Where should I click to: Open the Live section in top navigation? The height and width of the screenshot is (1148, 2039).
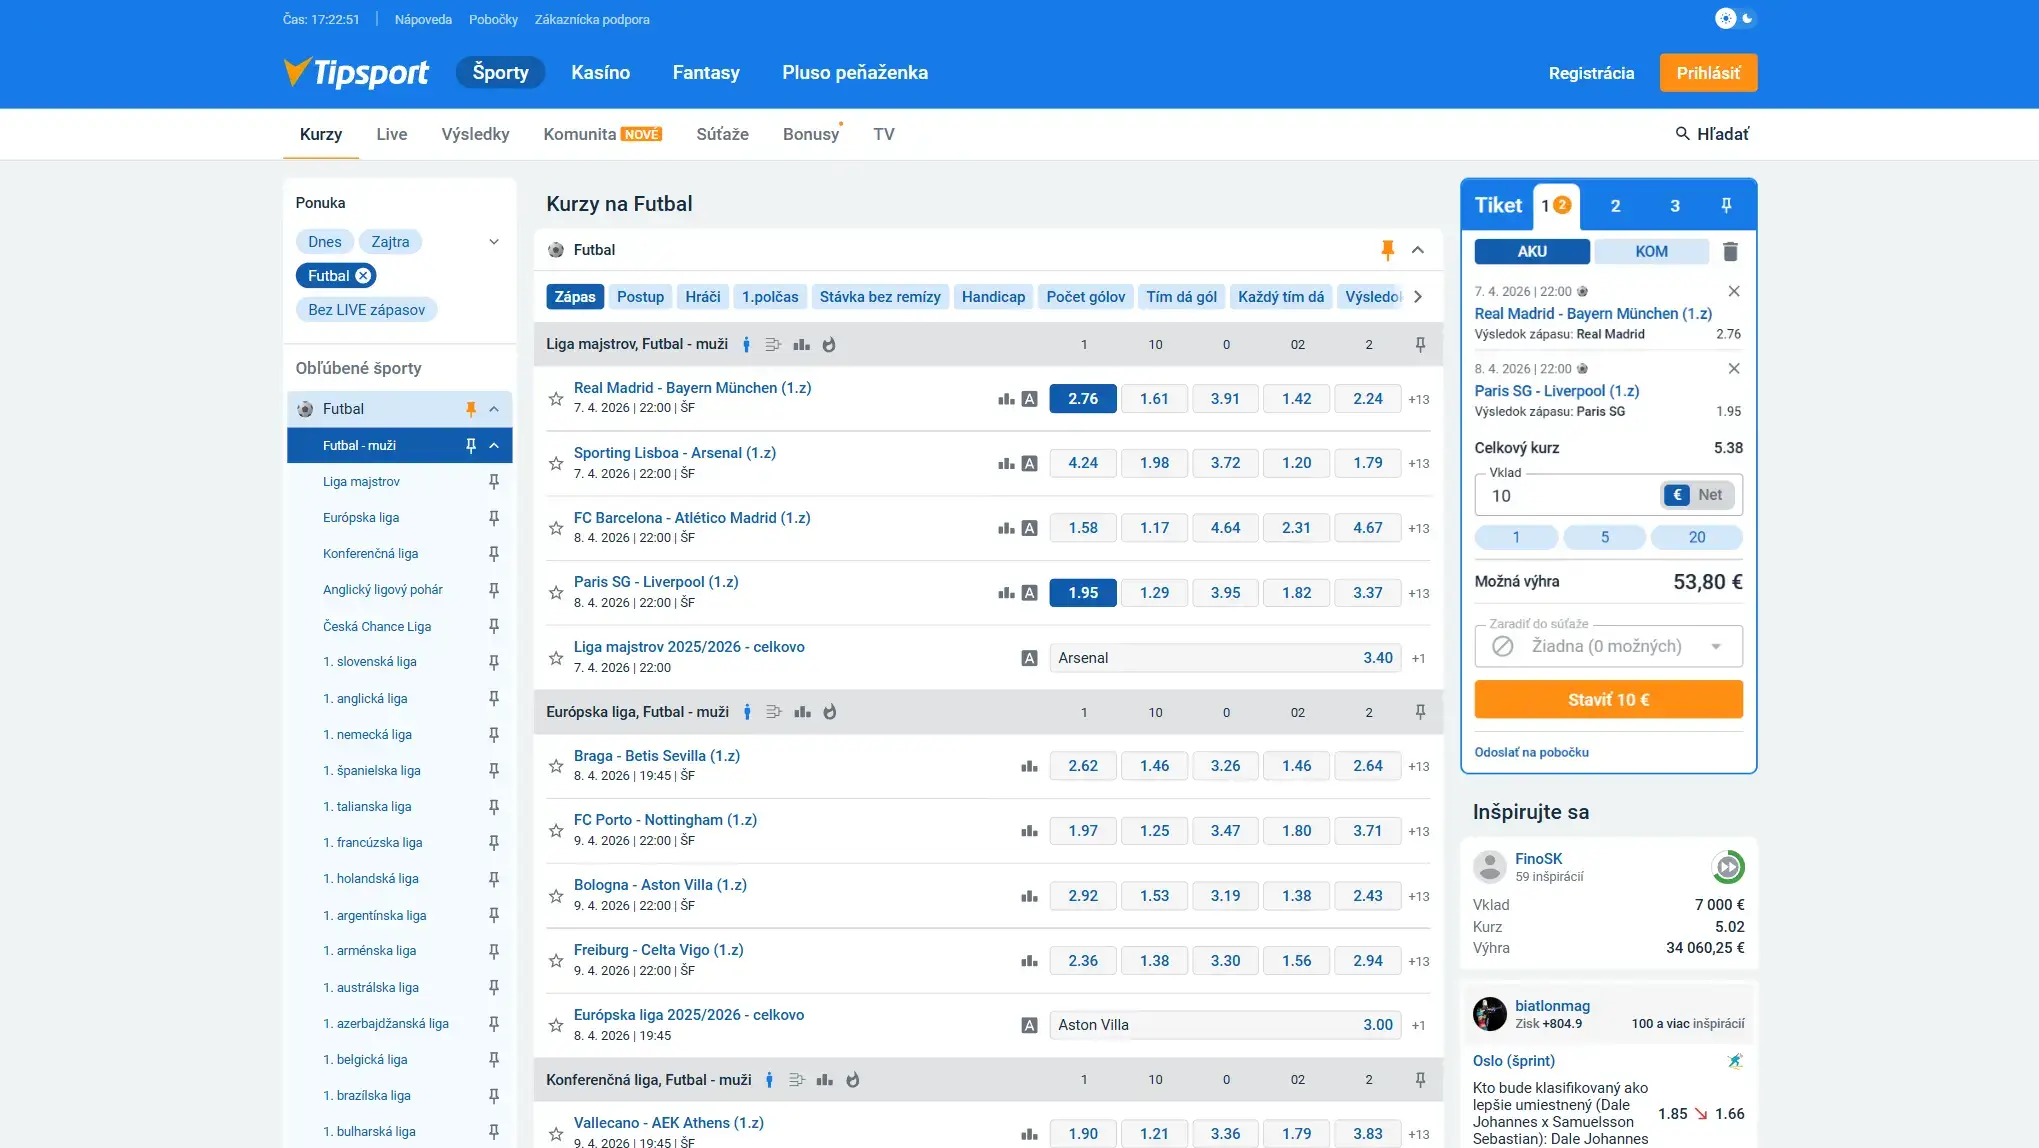click(391, 134)
